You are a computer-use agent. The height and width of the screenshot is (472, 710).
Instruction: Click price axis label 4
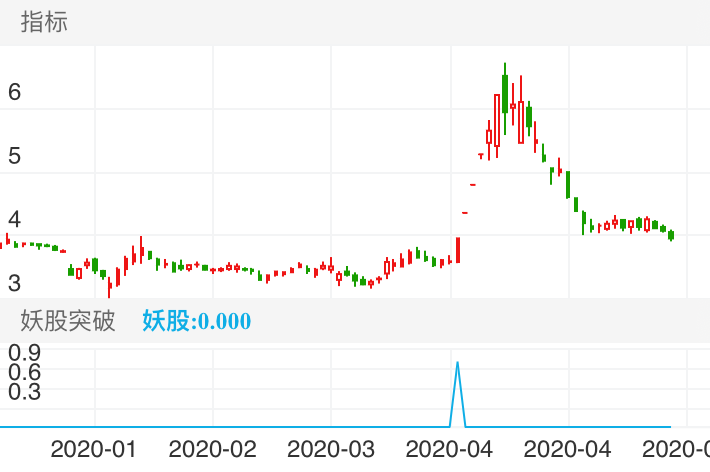pyautogui.click(x=15, y=219)
